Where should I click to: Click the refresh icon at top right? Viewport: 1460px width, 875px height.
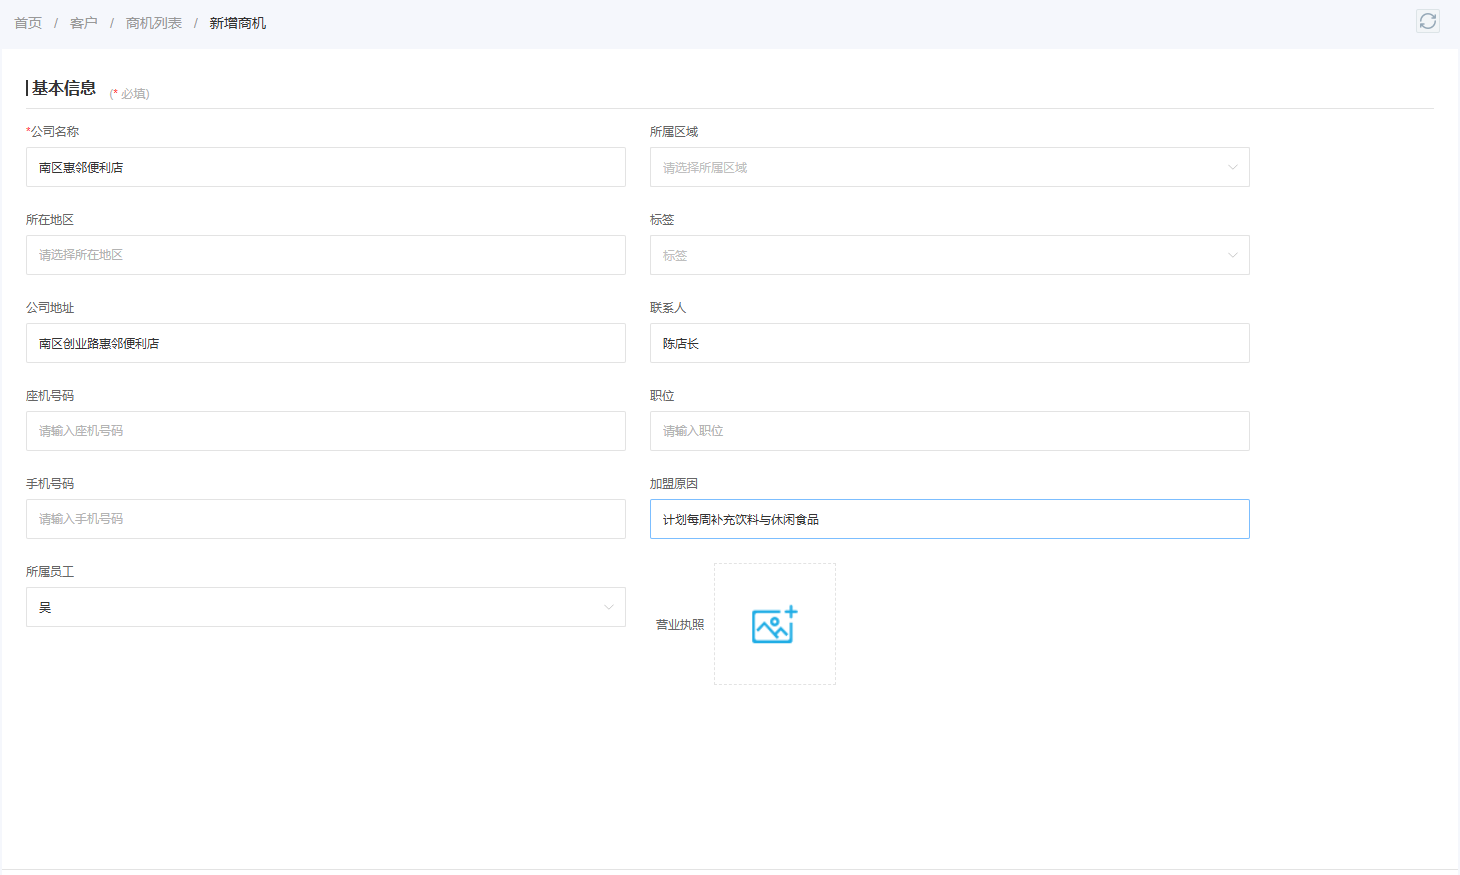(x=1427, y=21)
